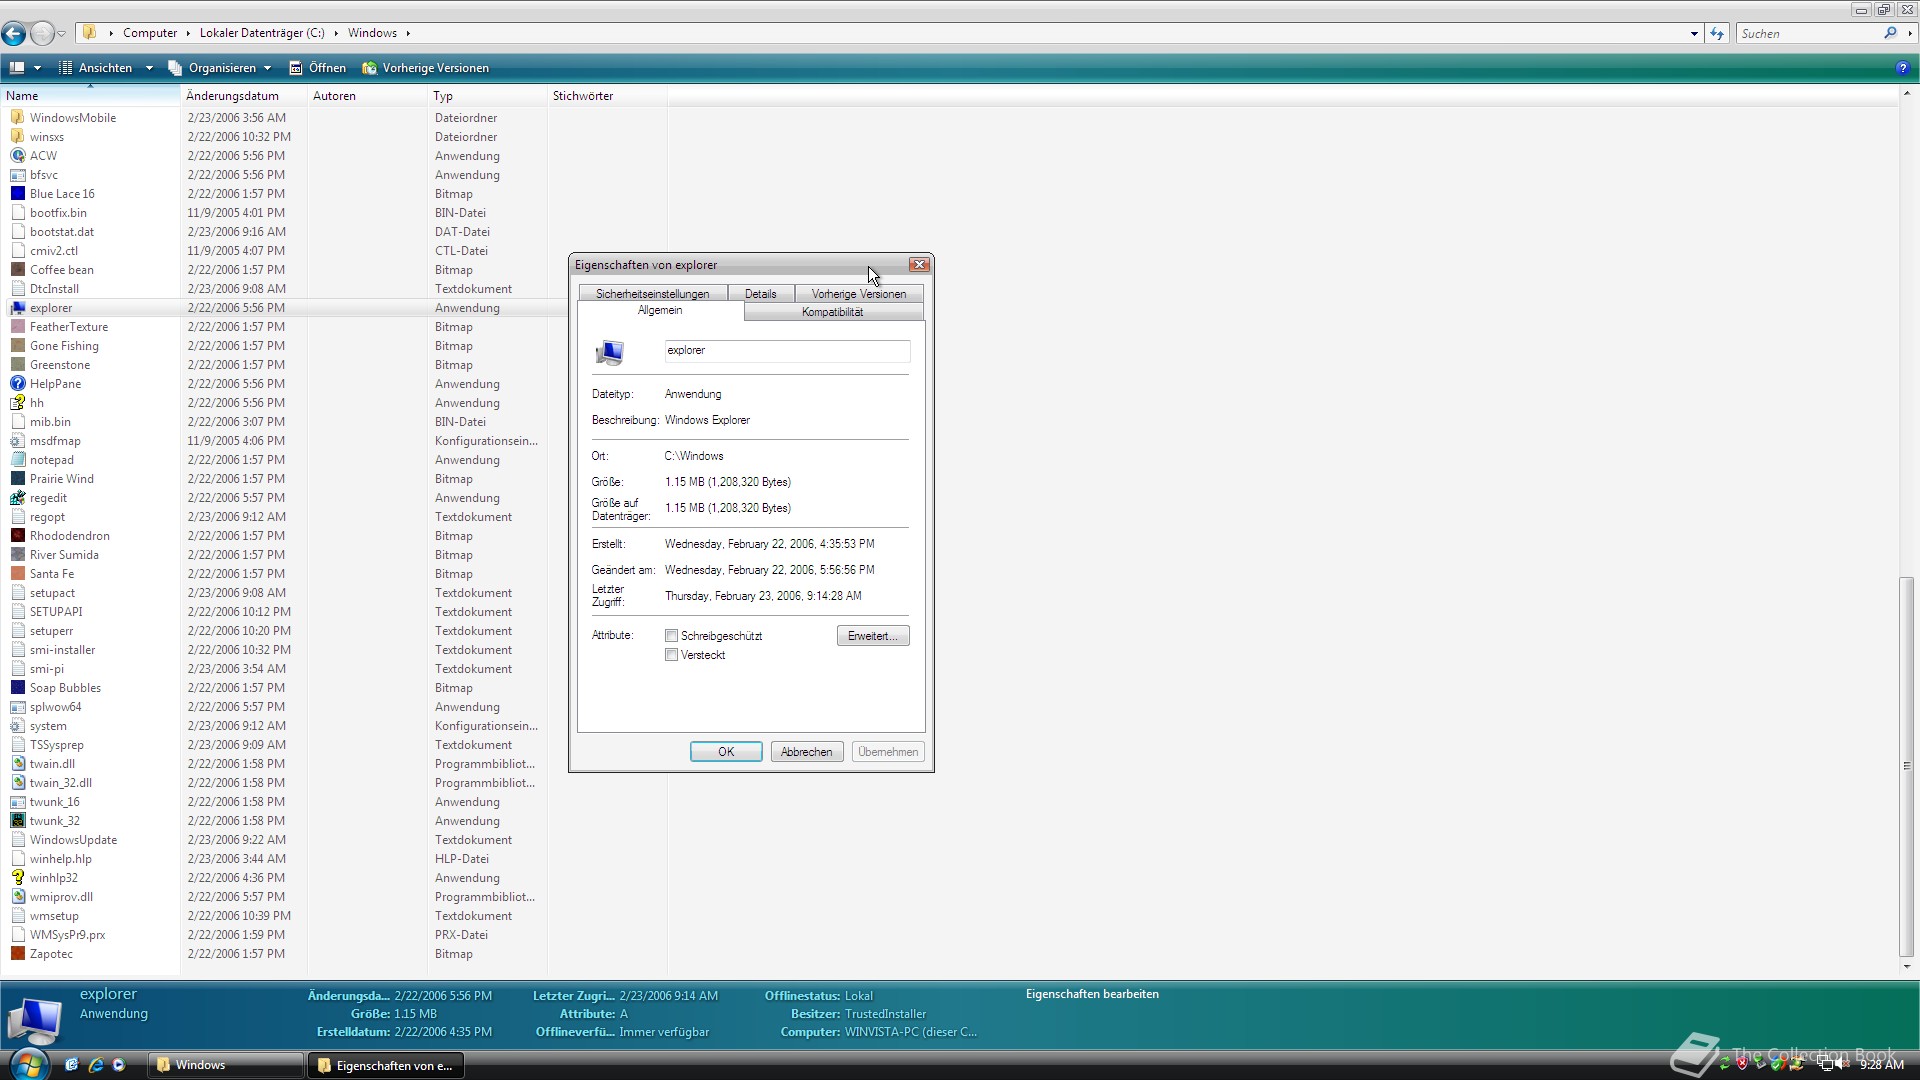The width and height of the screenshot is (1920, 1080).
Task: Switch to the Windows taskbar button
Action: pos(225,1065)
